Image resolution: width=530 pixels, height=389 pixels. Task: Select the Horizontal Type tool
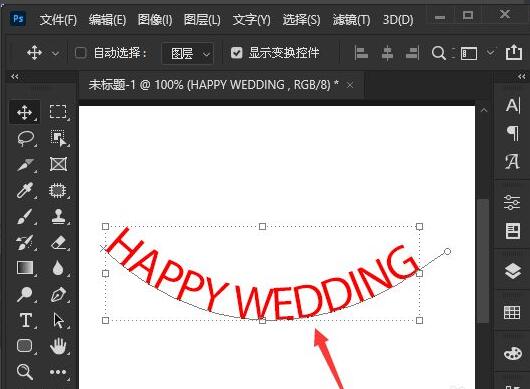coord(26,319)
